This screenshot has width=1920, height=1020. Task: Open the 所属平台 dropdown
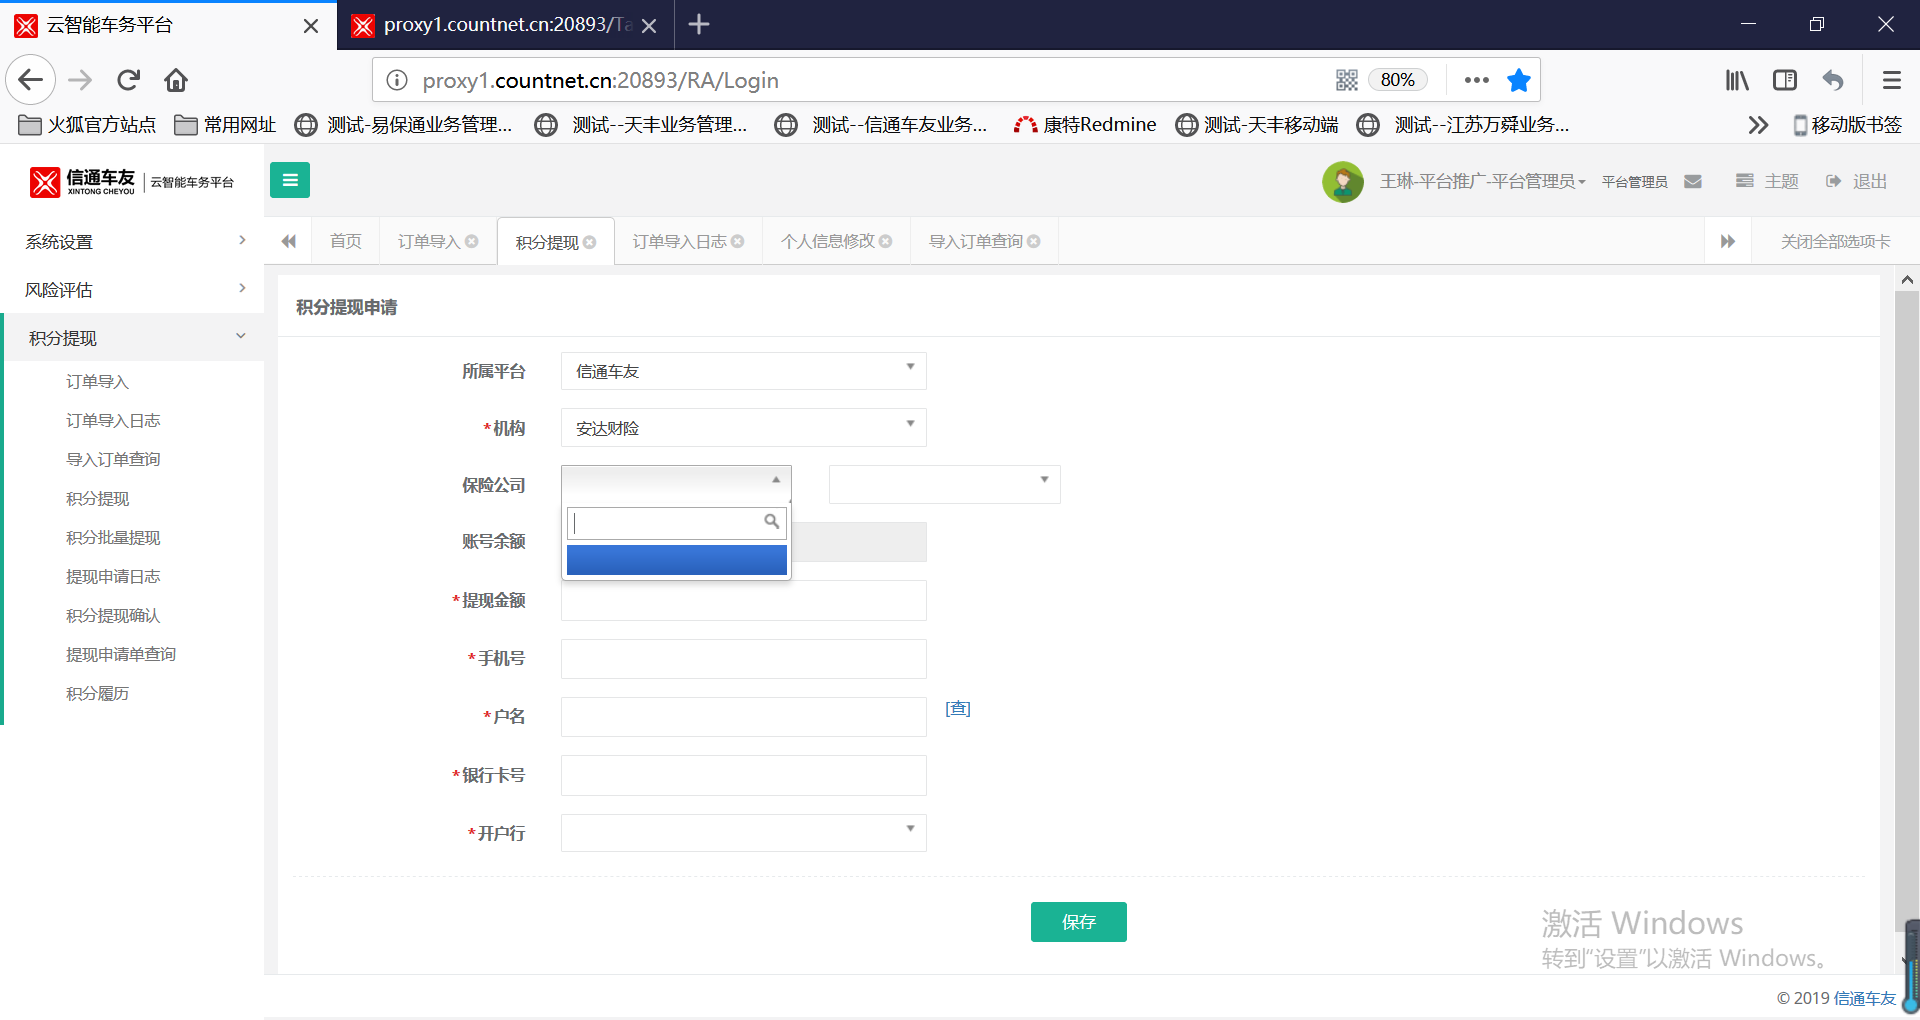743,371
